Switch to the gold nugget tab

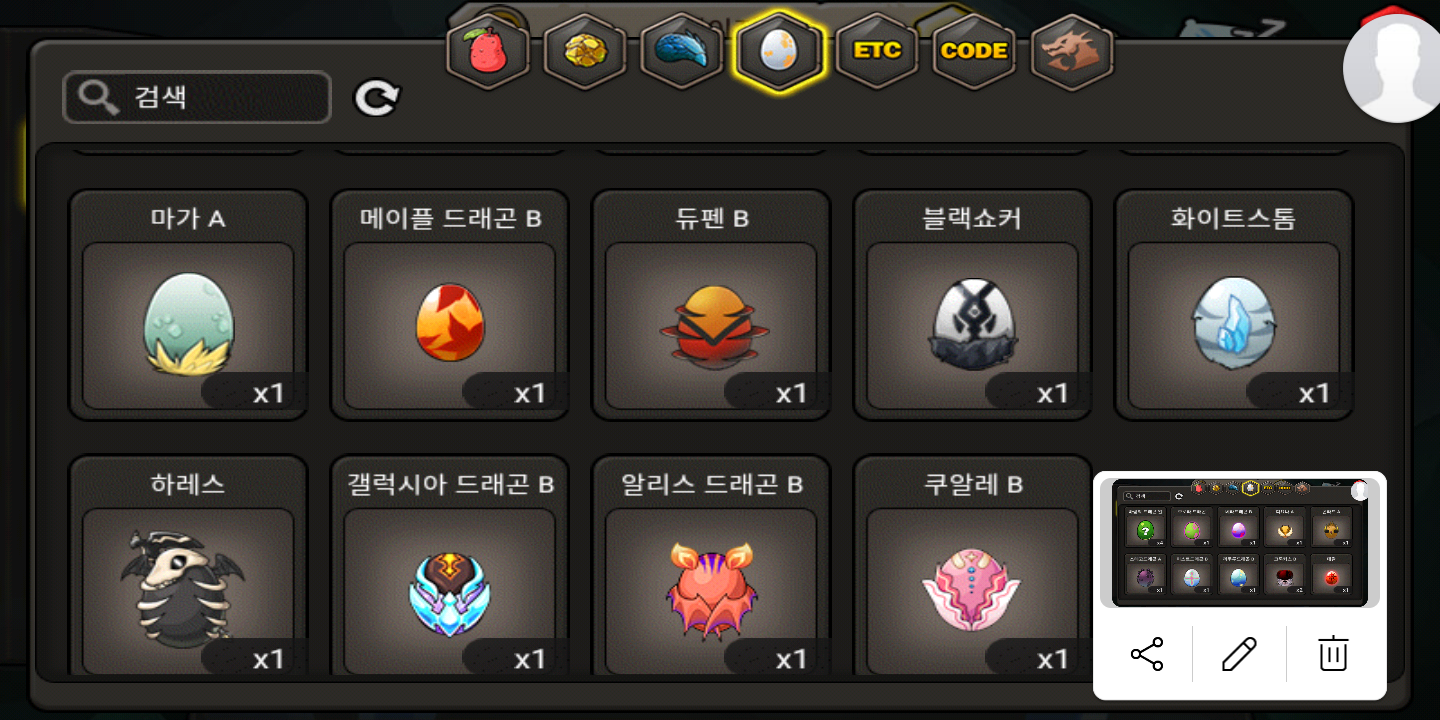pos(584,50)
